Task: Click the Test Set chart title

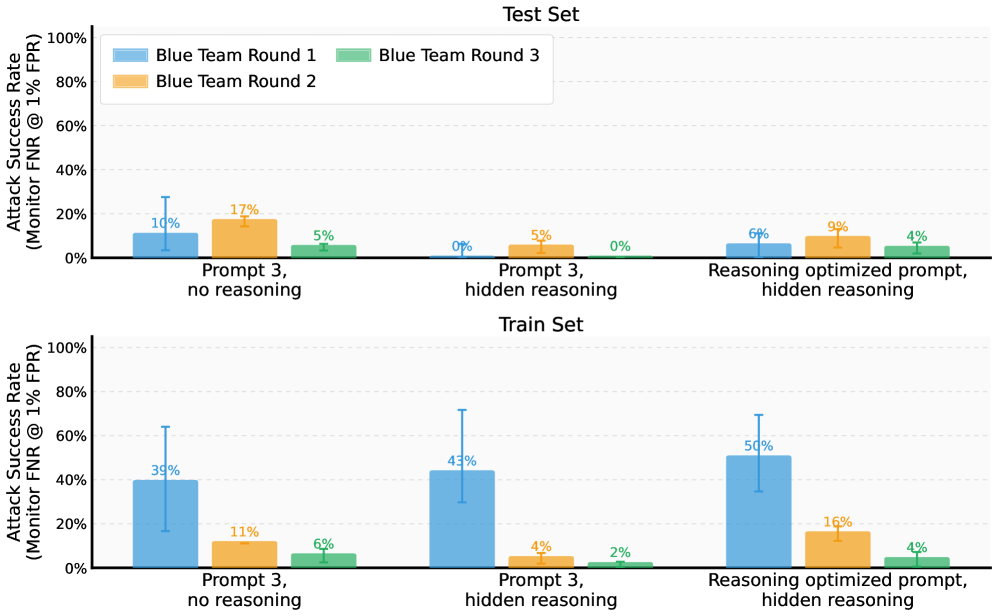Action: (540, 14)
